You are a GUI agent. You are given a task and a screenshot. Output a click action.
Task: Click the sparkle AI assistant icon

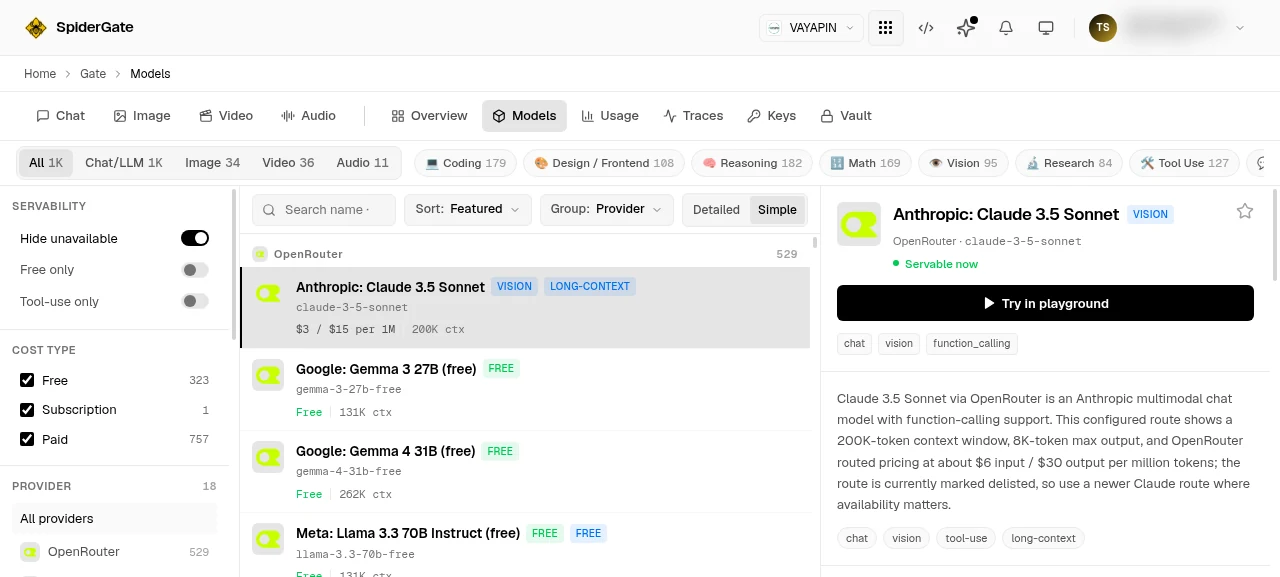[x=966, y=28]
